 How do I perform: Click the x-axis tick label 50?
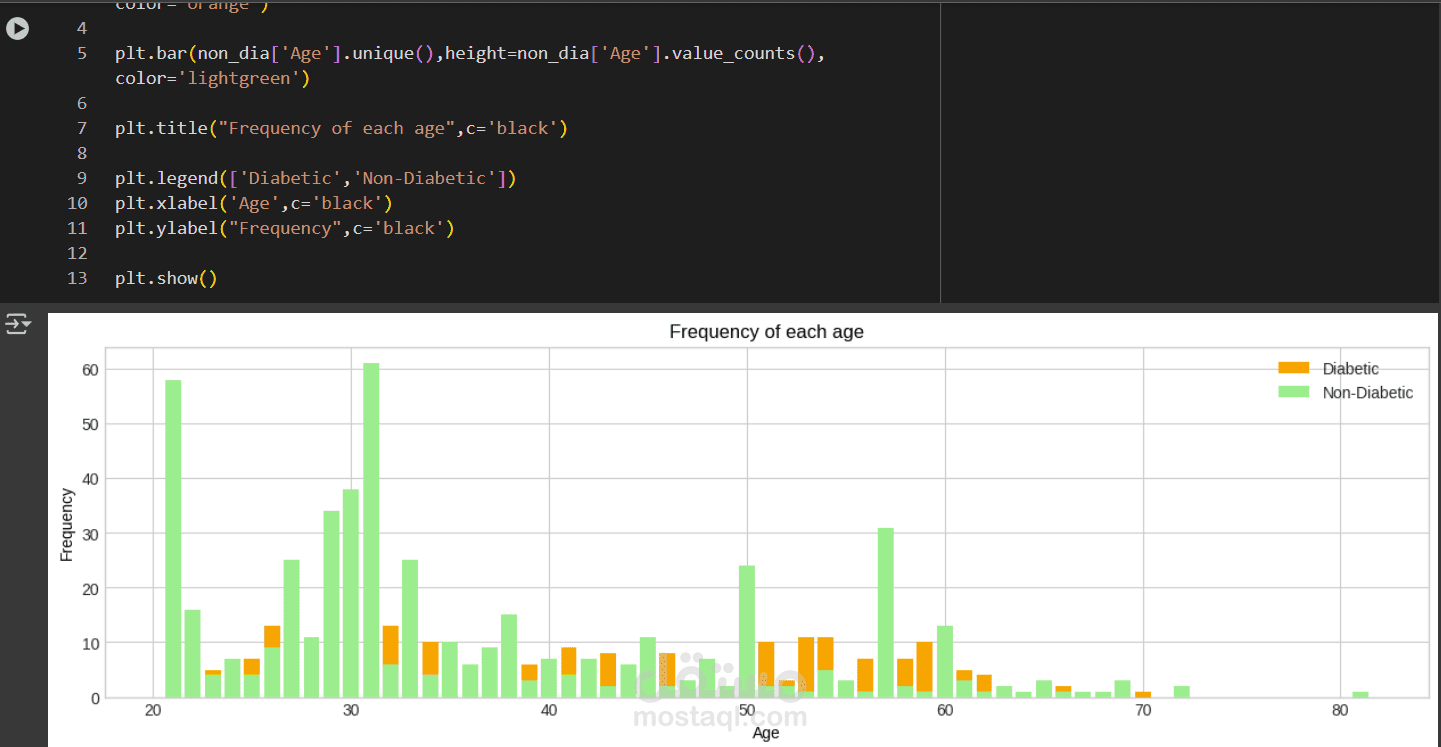pos(746,710)
